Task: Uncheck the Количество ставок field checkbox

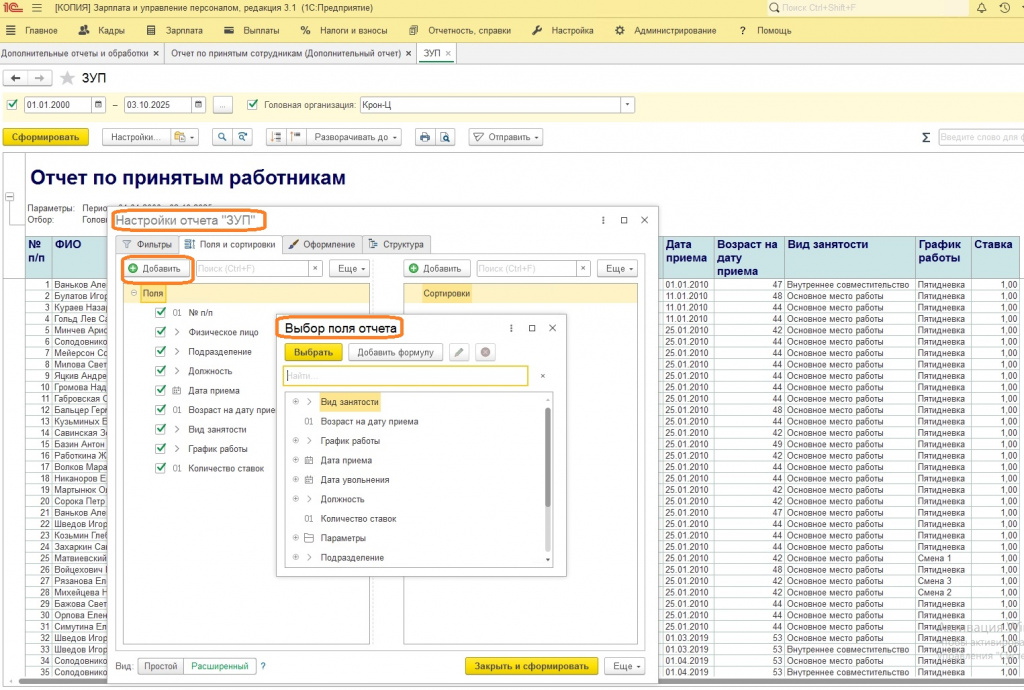Action: pos(160,468)
